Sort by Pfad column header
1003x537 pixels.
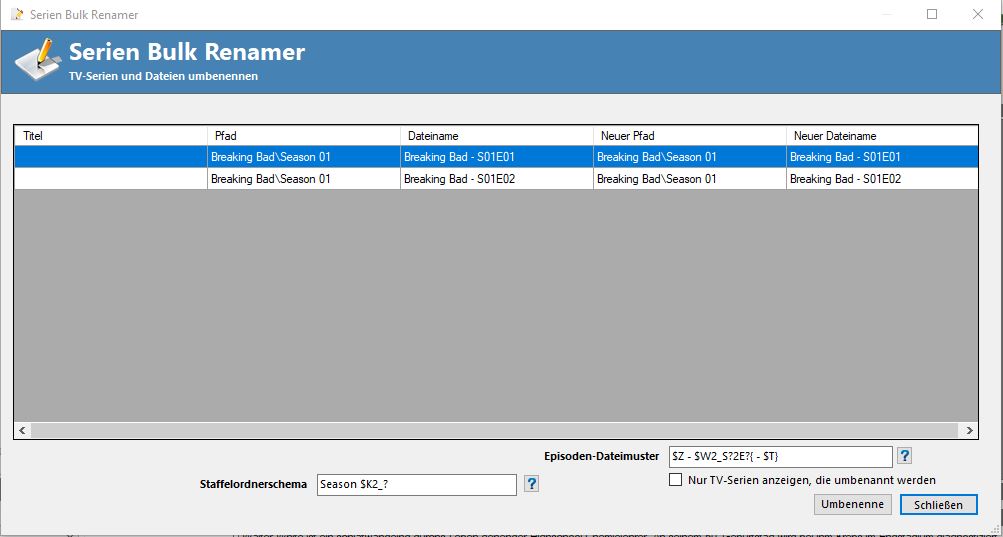(x=304, y=136)
